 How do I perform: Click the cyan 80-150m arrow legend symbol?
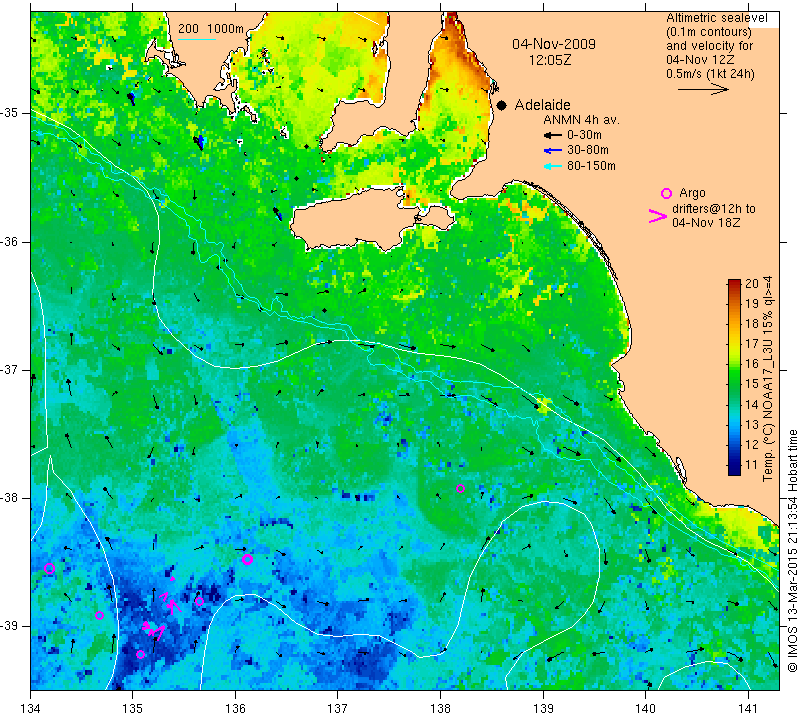tap(553, 166)
